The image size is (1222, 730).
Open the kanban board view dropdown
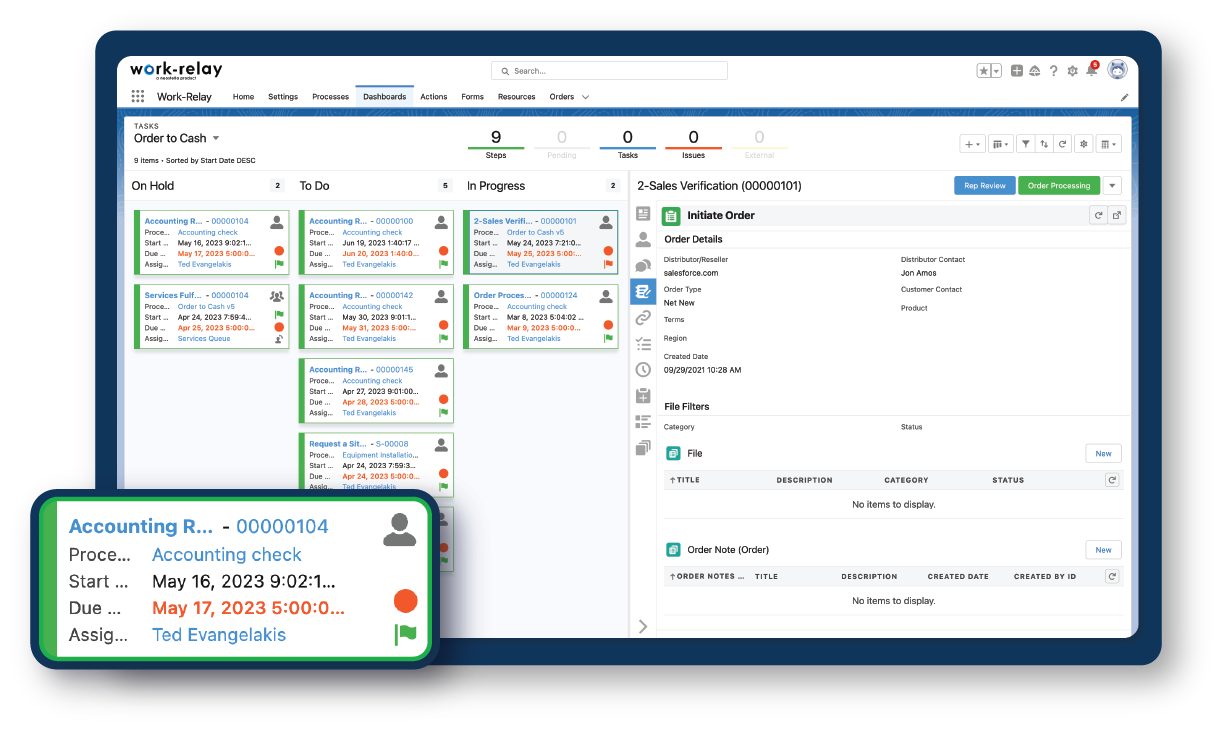pyautogui.click(x=1000, y=144)
